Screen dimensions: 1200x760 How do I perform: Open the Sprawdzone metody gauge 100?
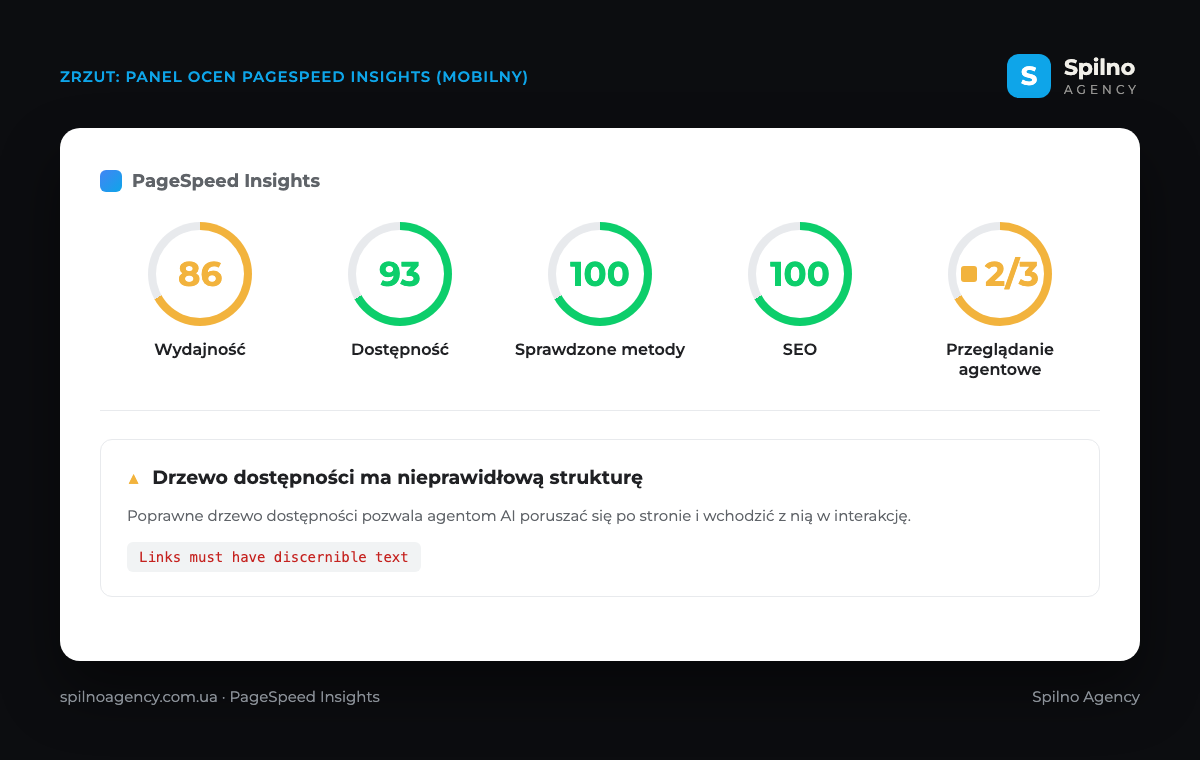pyautogui.click(x=600, y=274)
